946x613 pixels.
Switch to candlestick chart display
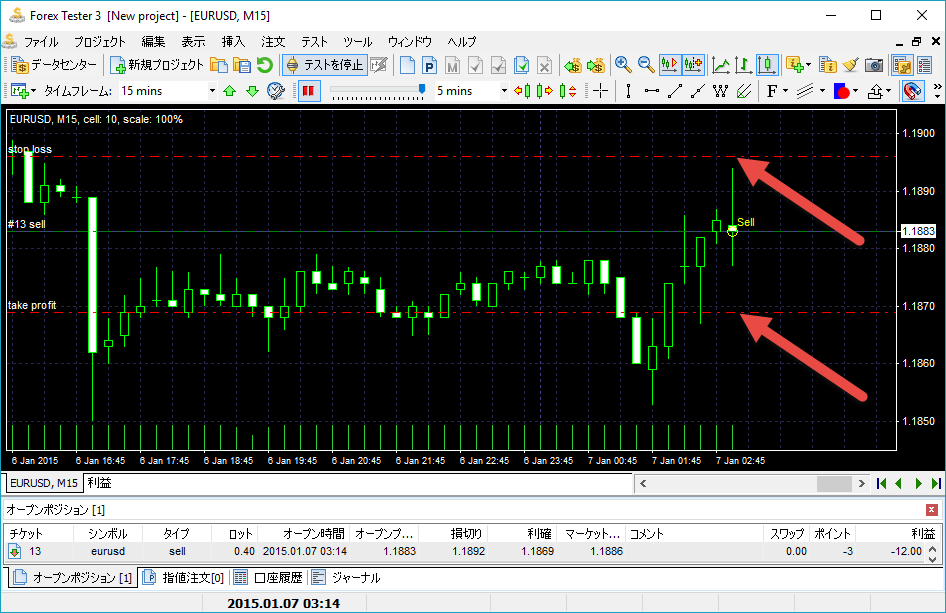point(768,65)
